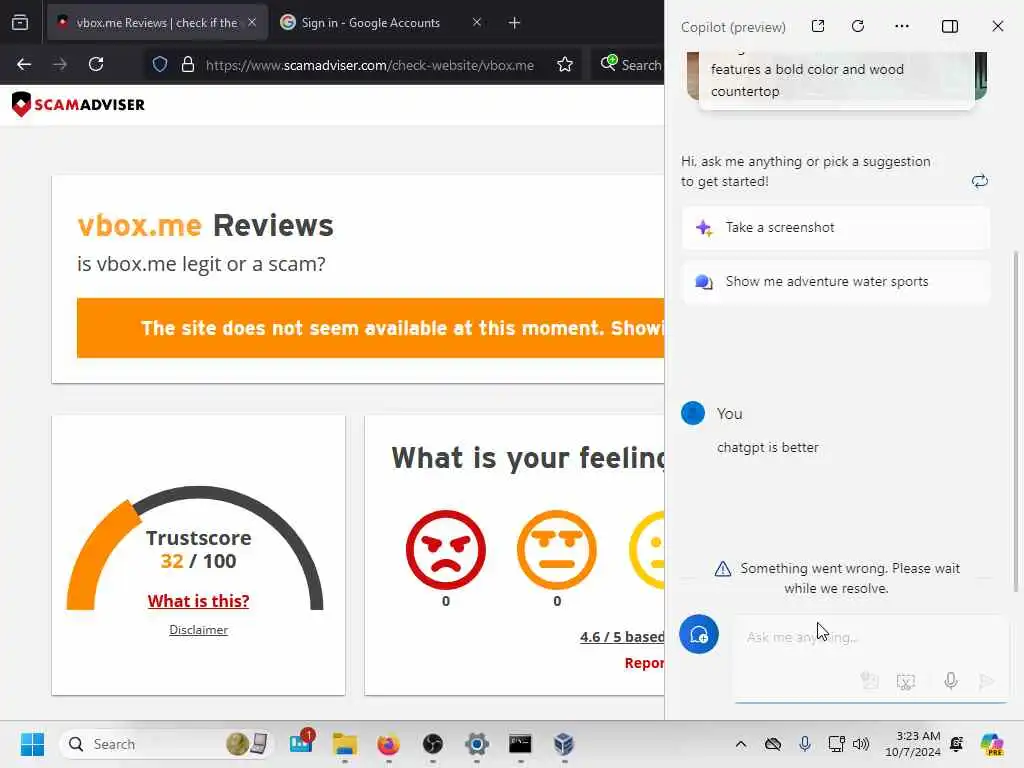Open tracking protection shield icon
The image size is (1024, 768).
point(160,64)
